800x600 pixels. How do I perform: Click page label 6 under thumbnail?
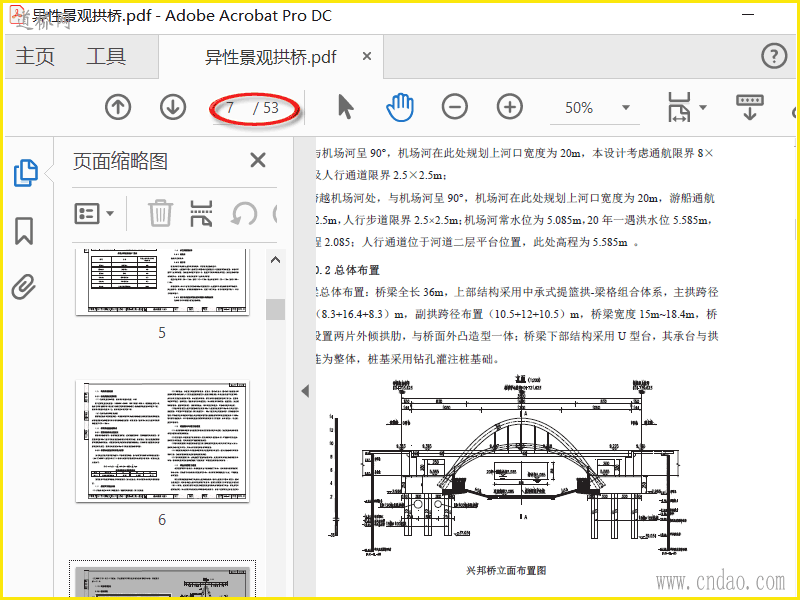click(x=162, y=519)
